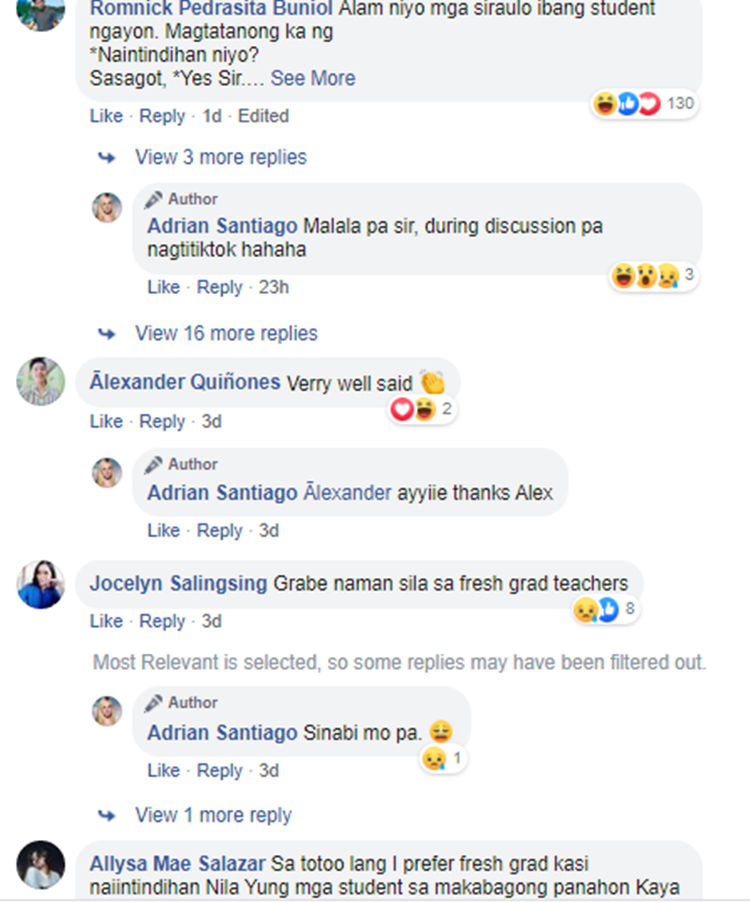Viewport: 750px width, 903px height.
Task: Expand "View 1 more reply"
Action: (213, 815)
